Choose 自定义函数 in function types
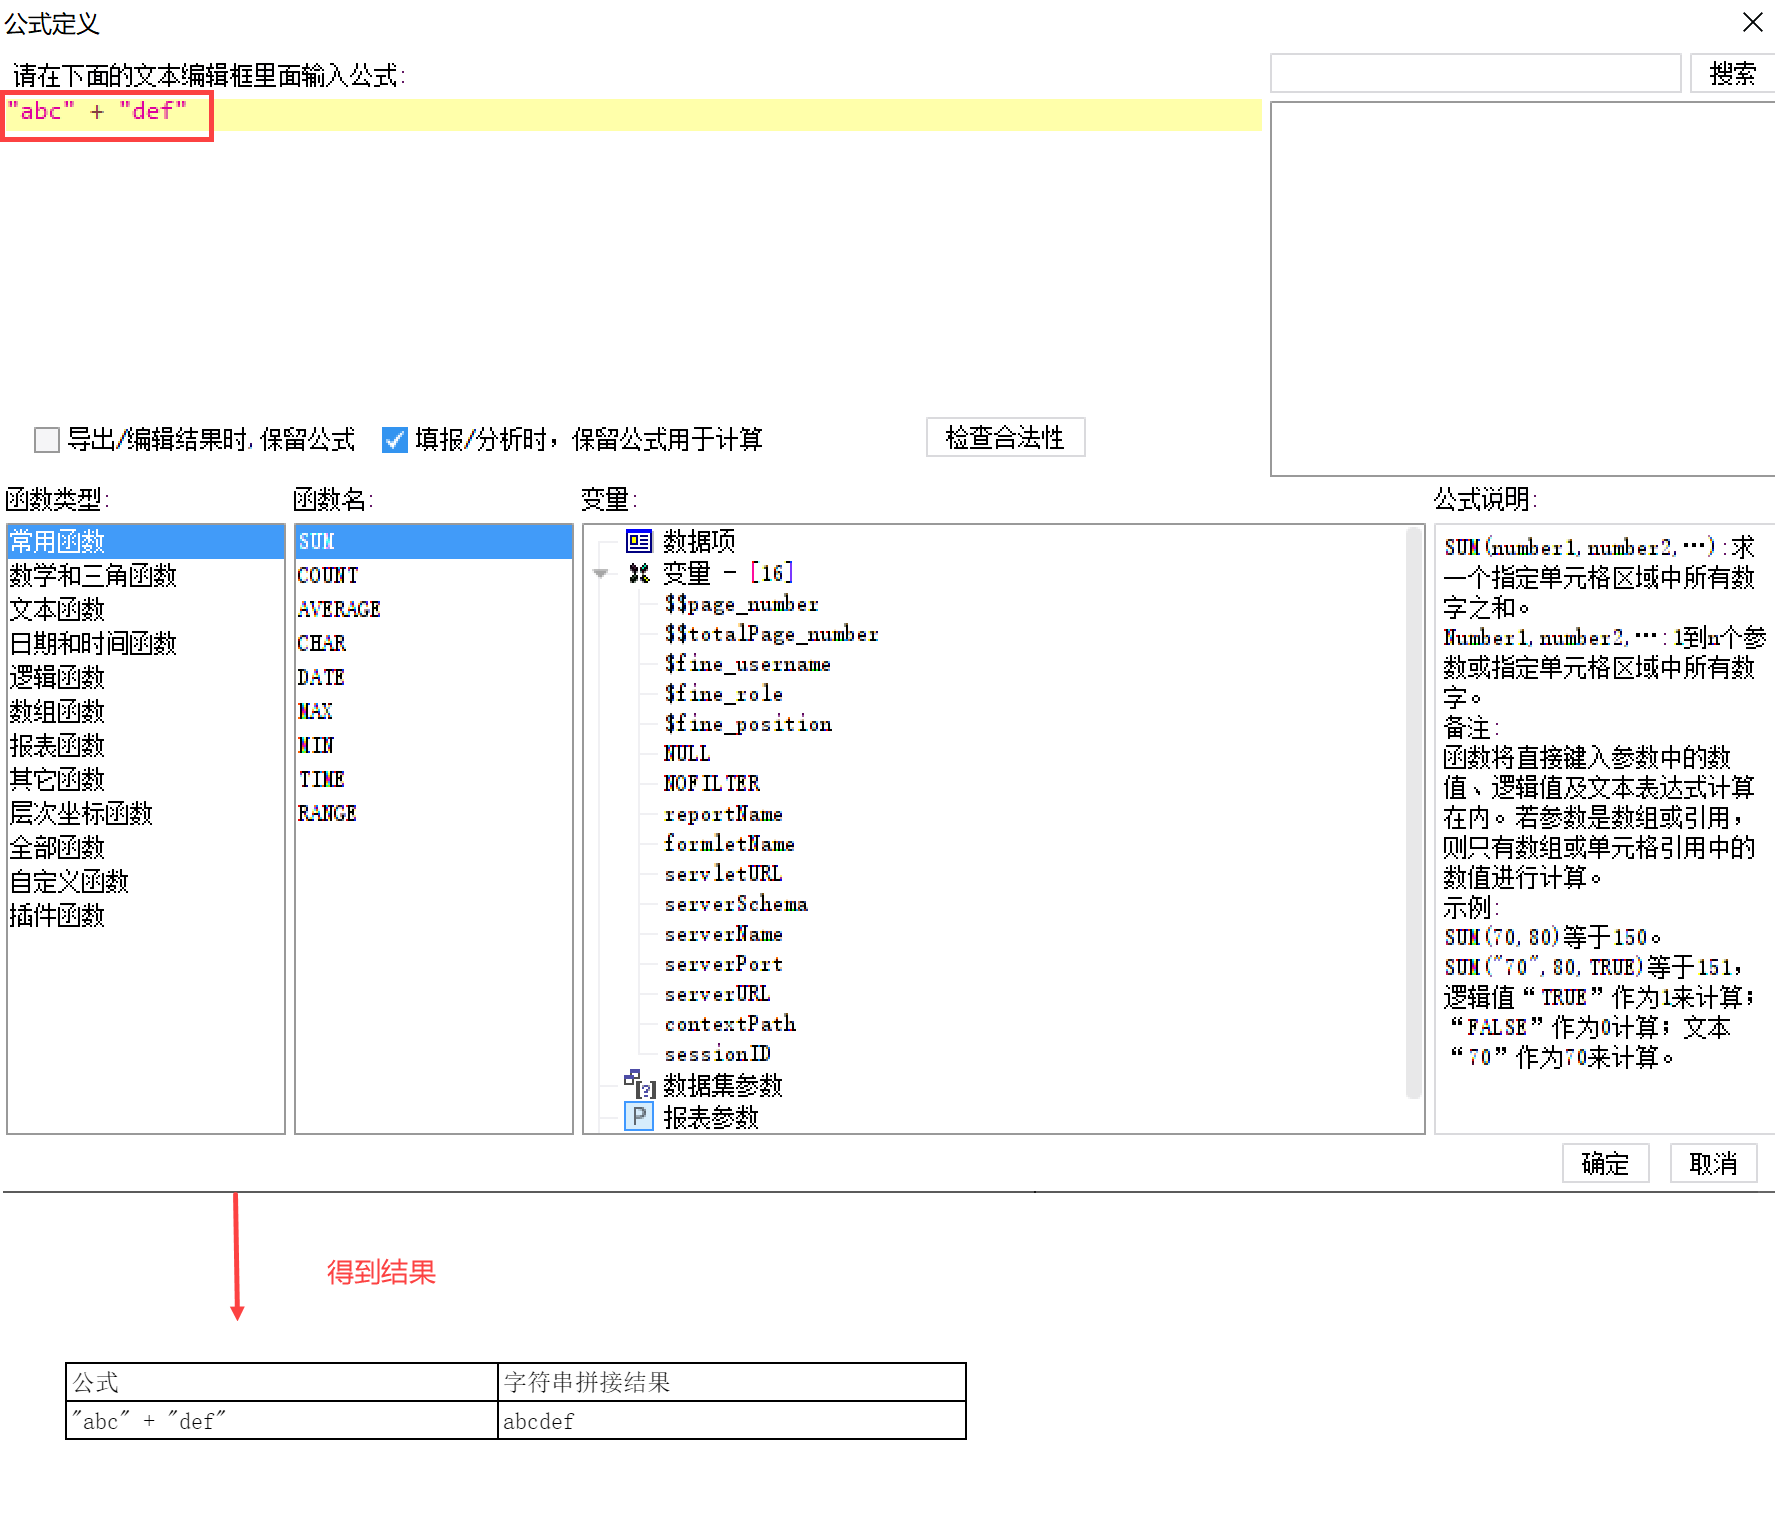Screen dimensions: 1775x1530 point(146,882)
